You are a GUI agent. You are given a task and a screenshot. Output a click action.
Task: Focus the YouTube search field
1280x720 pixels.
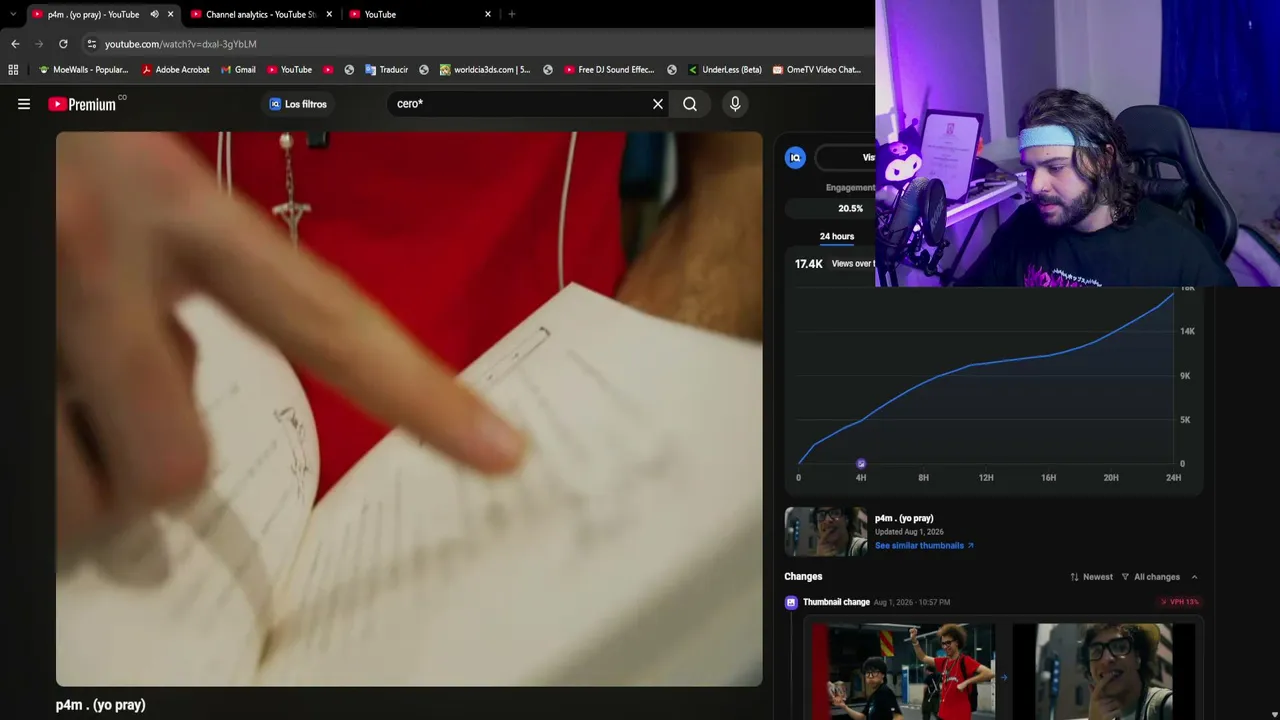[x=520, y=104]
